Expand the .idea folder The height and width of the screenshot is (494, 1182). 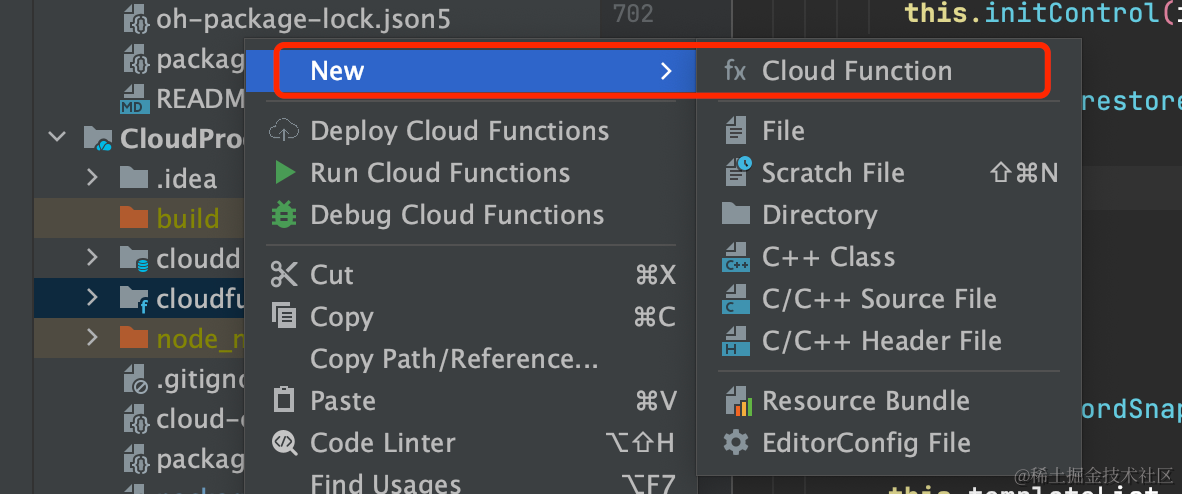tap(93, 178)
